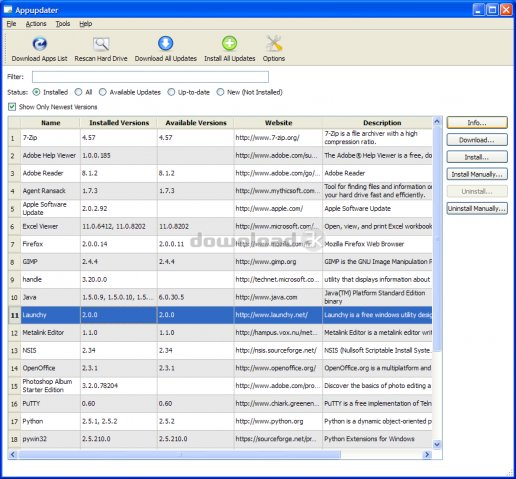Select the Firefox row in the list
This screenshot has width=516, height=479.
220,244
